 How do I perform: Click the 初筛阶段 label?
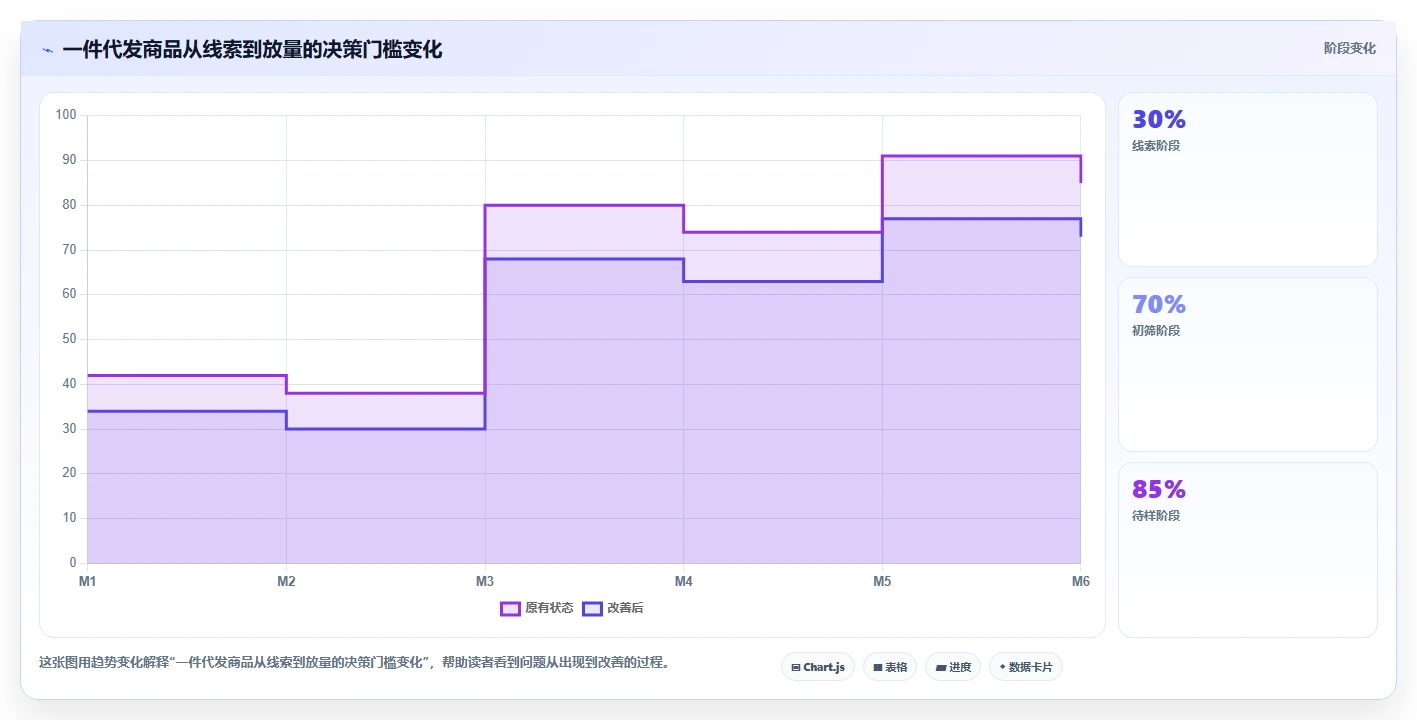point(1156,331)
